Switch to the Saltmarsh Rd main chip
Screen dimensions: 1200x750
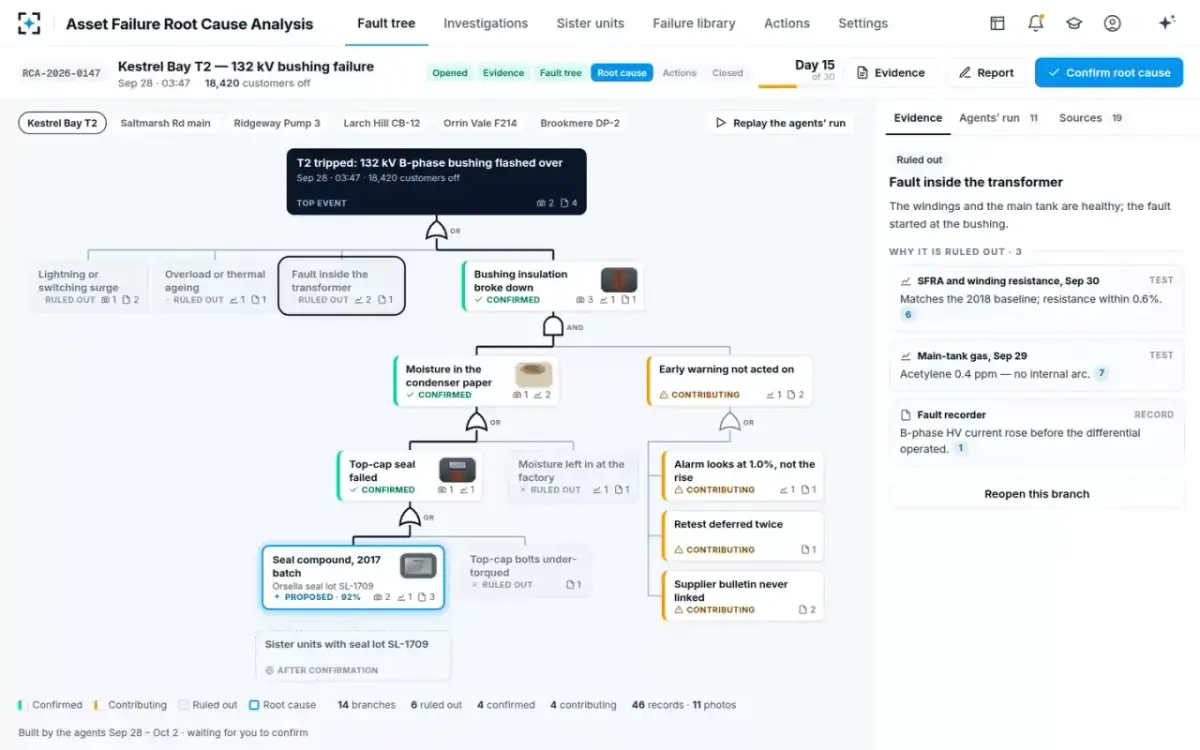click(165, 123)
